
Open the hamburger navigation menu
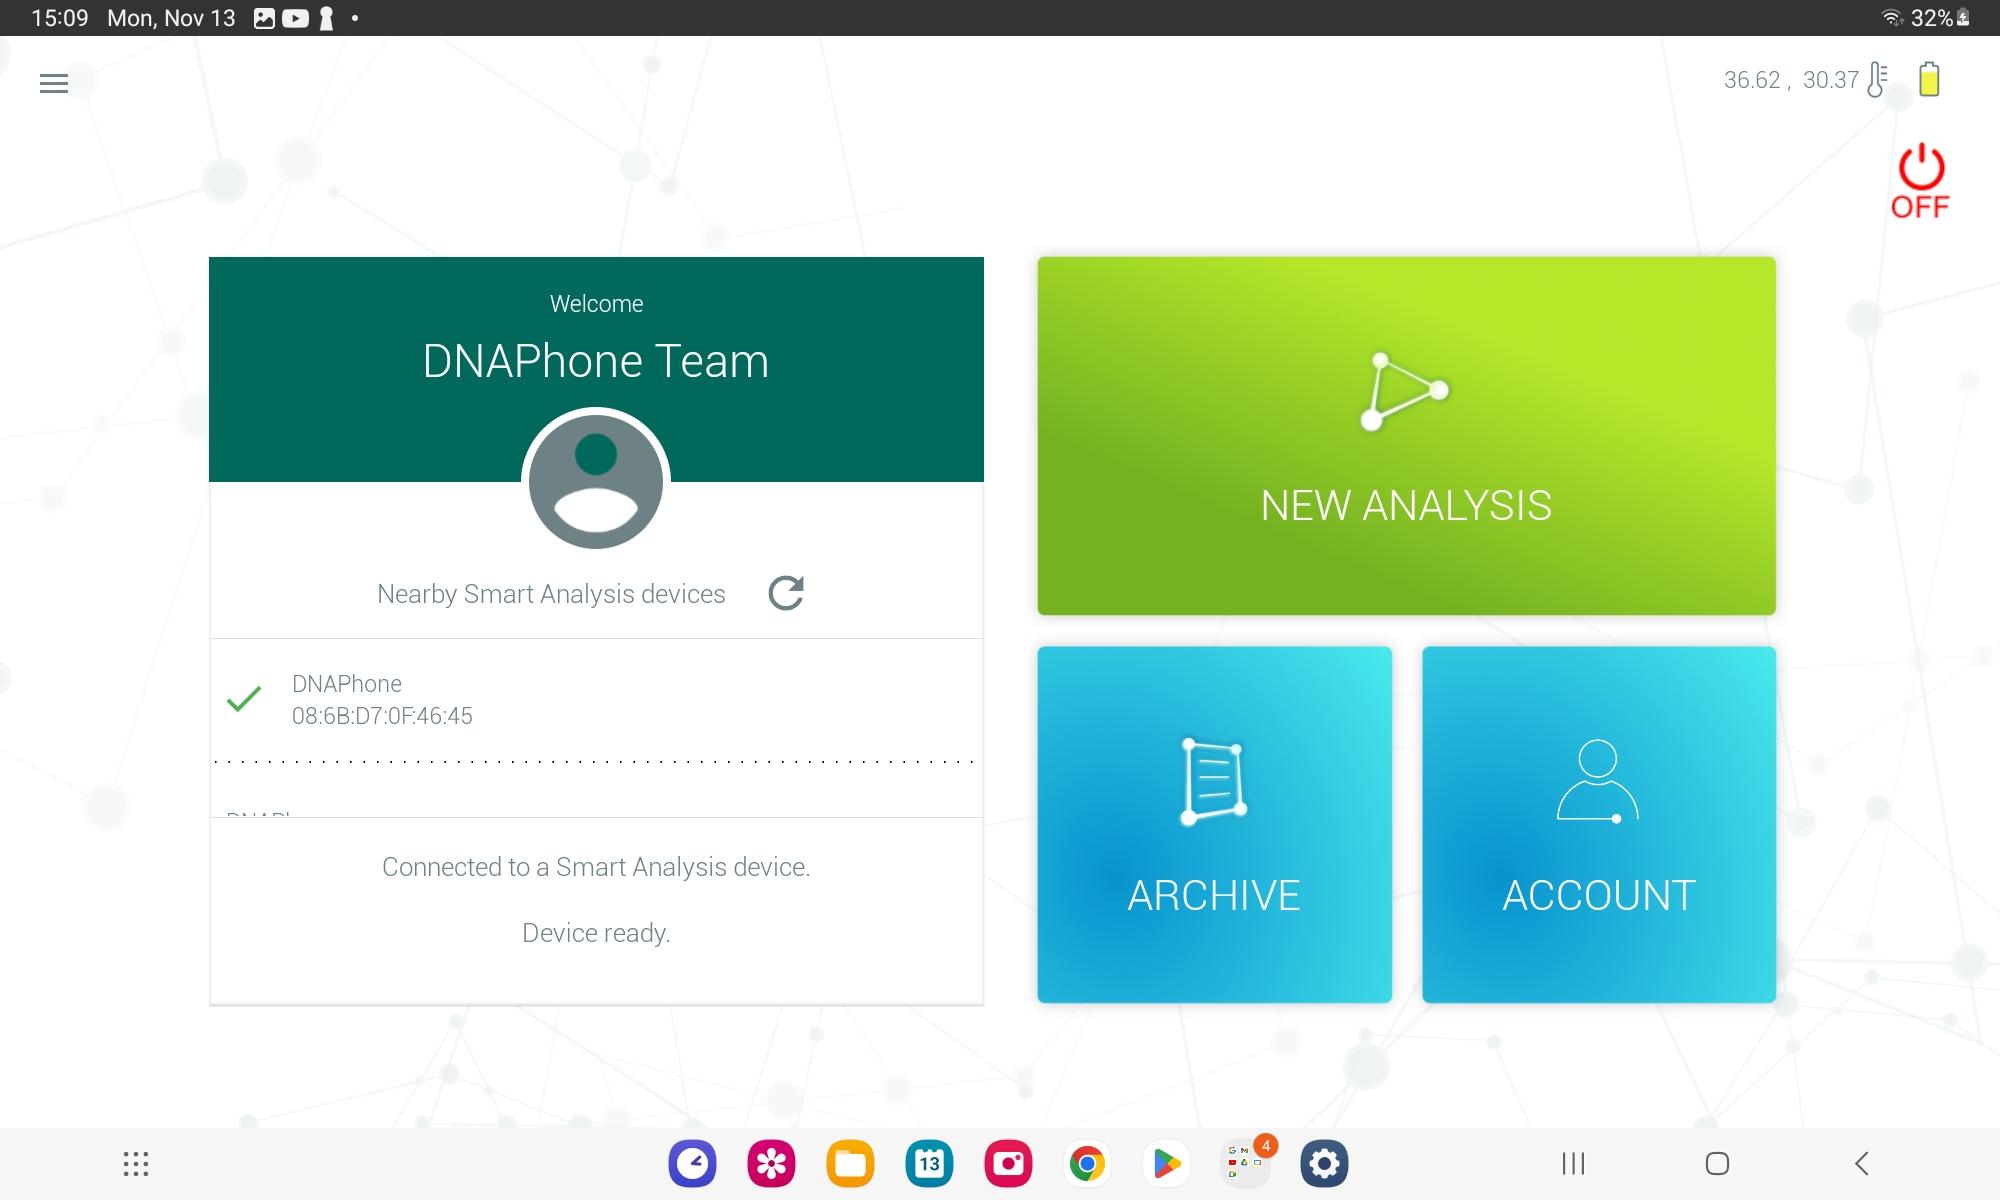tap(54, 84)
